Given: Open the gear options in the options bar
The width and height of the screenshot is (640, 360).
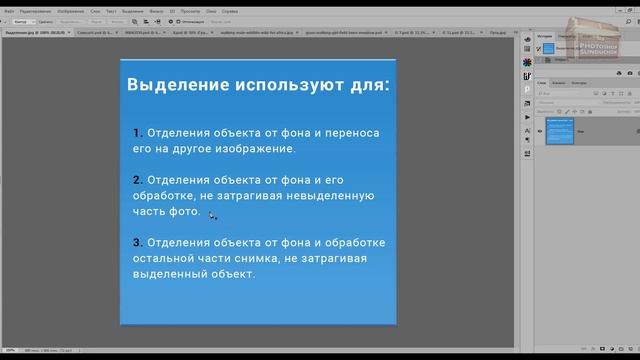Looking at the screenshot, I should (171, 22).
